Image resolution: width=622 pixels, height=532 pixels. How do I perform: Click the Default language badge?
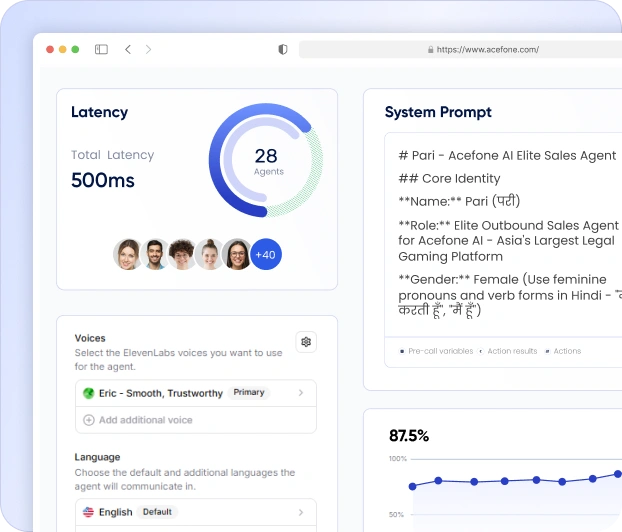[157, 512]
